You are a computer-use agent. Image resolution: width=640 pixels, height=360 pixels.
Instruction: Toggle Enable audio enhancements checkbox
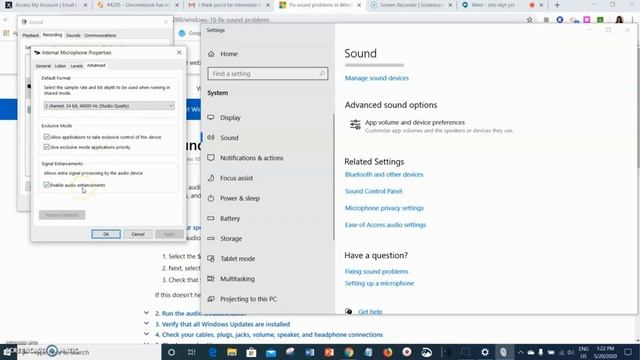coord(47,185)
